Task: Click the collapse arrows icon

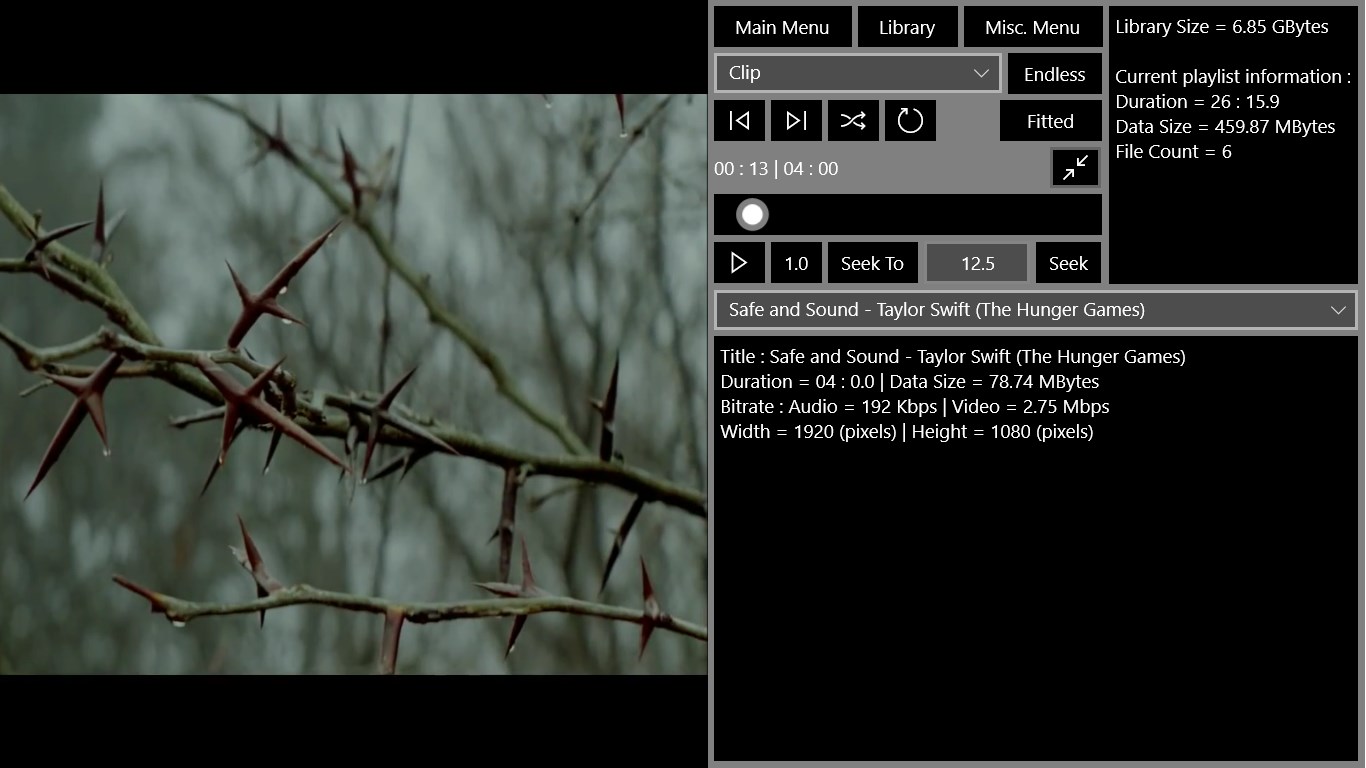Action: (1075, 168)
